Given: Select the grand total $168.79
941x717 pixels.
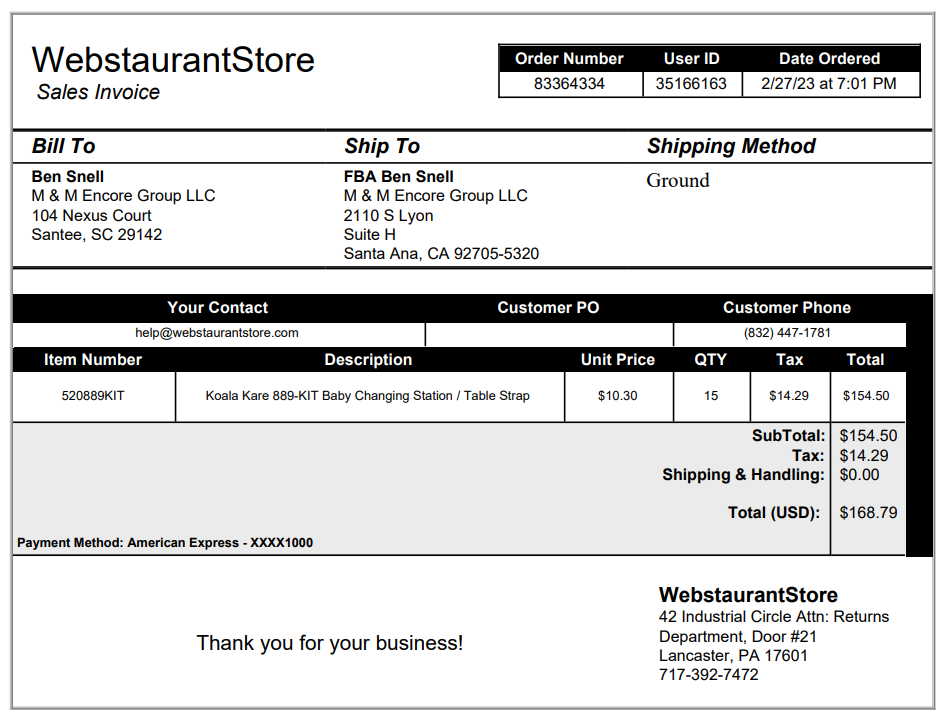Looking at the screenshot, I should pos(868,513).
